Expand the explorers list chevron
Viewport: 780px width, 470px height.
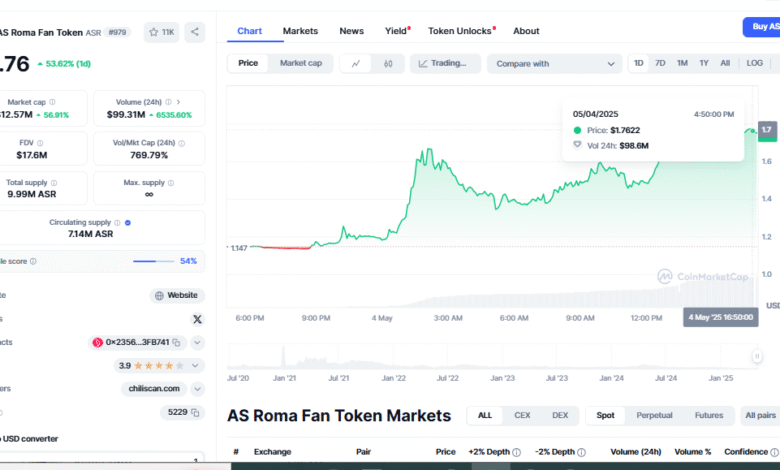[x=197, y=389]
